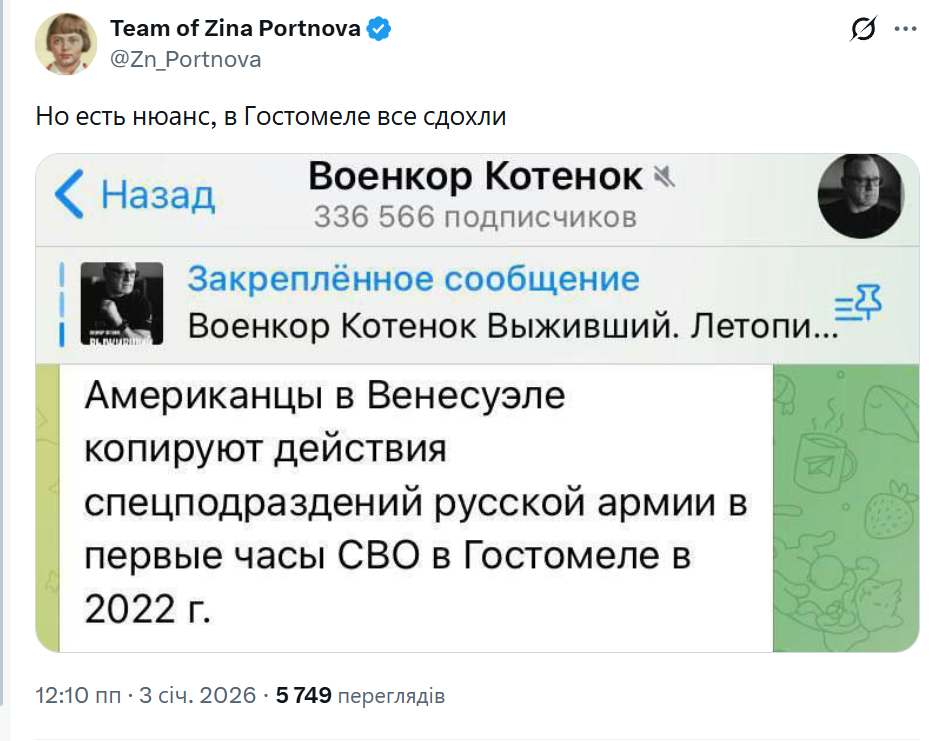Open the "Закреплённое сообщение" pinned header
This screenshot has width=940, height=741.
pos(412,279)
